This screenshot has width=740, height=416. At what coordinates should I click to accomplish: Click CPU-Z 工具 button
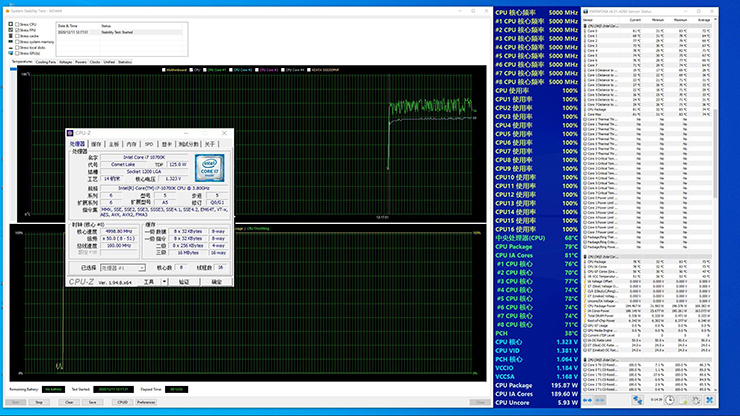tap(149, 282)
